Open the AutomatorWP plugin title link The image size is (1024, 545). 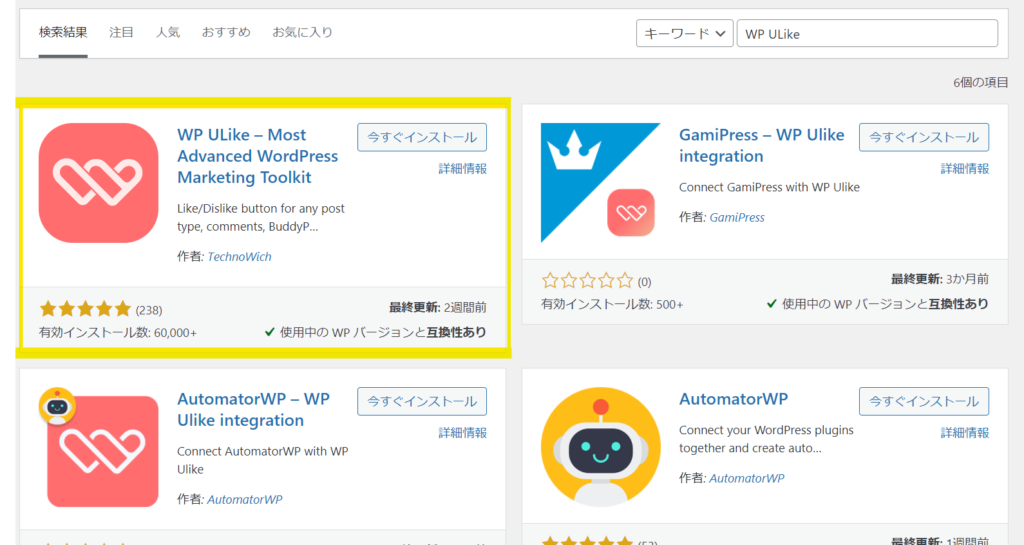click(x=733, y=399)
